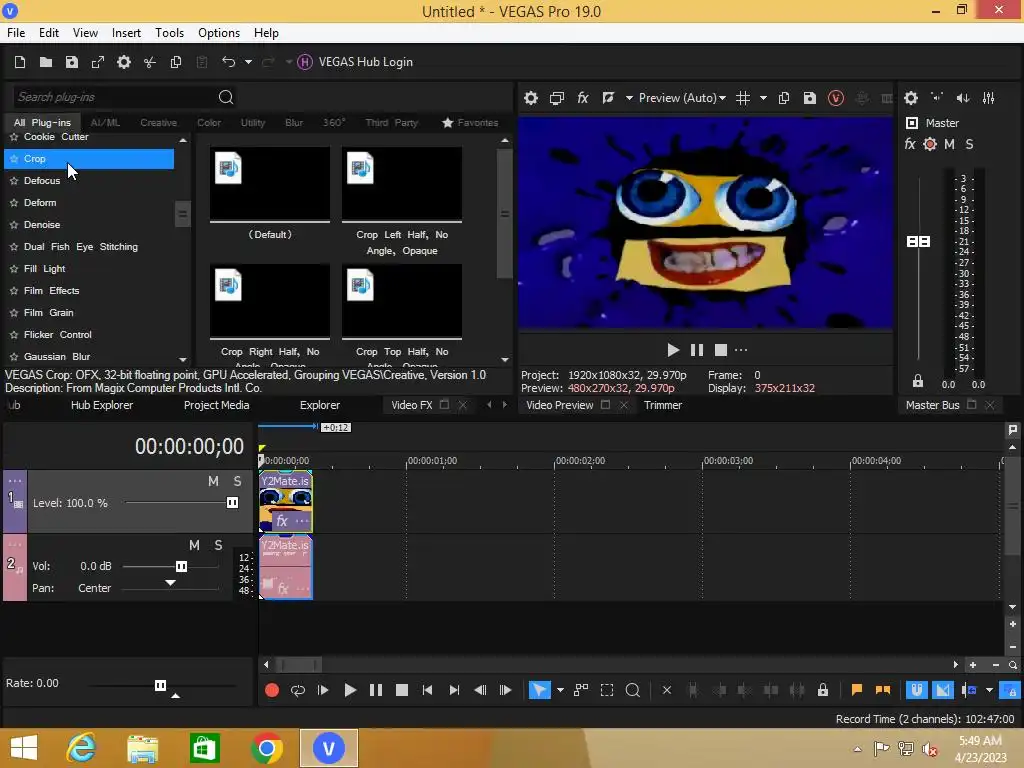Select the Zoom edit tool

coord(633,690)
